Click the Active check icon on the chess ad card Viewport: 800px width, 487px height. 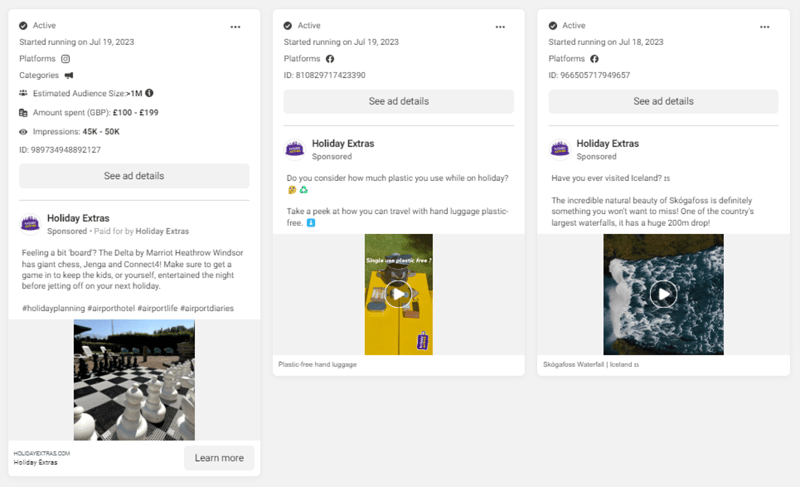pyautogui.click(x=23, y=25)
